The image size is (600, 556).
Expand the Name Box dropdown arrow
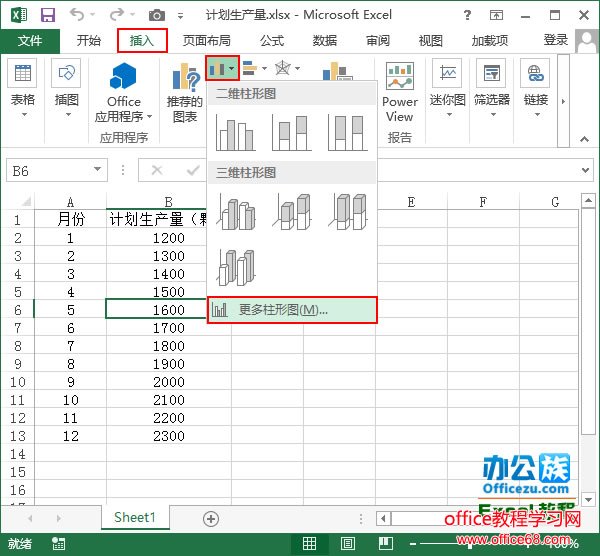(x=98, y=169)
